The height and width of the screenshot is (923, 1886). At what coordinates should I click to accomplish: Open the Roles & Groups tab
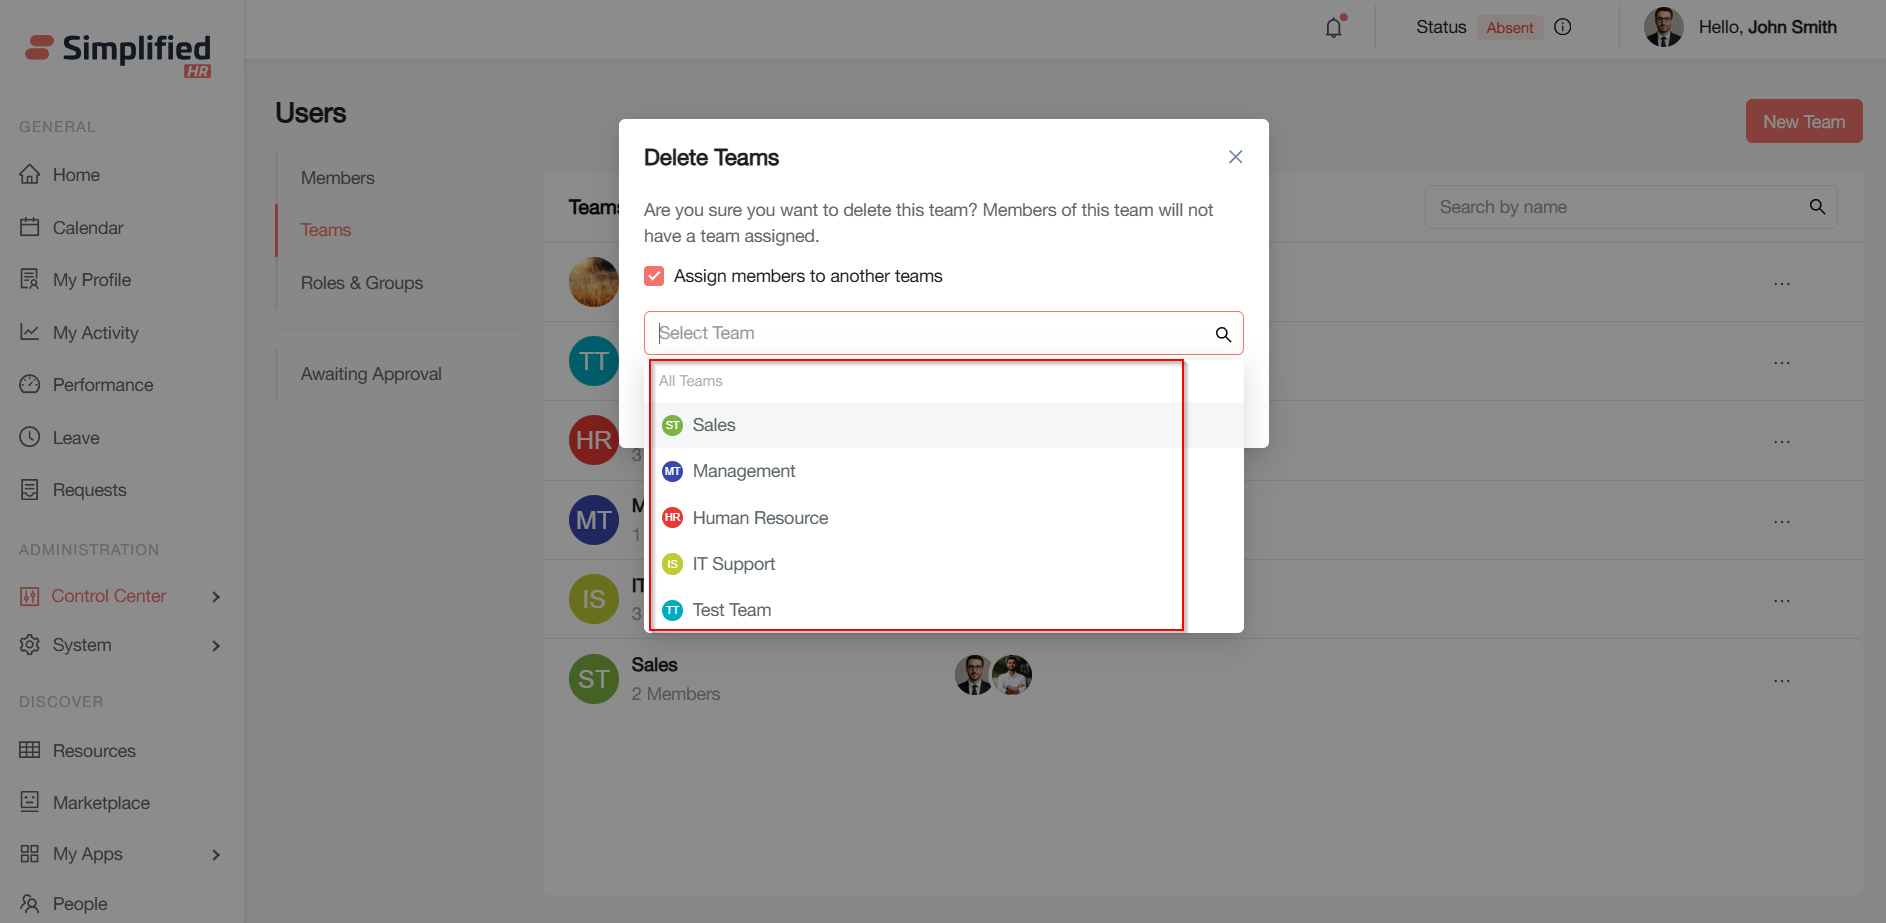(x=362, y=283)
